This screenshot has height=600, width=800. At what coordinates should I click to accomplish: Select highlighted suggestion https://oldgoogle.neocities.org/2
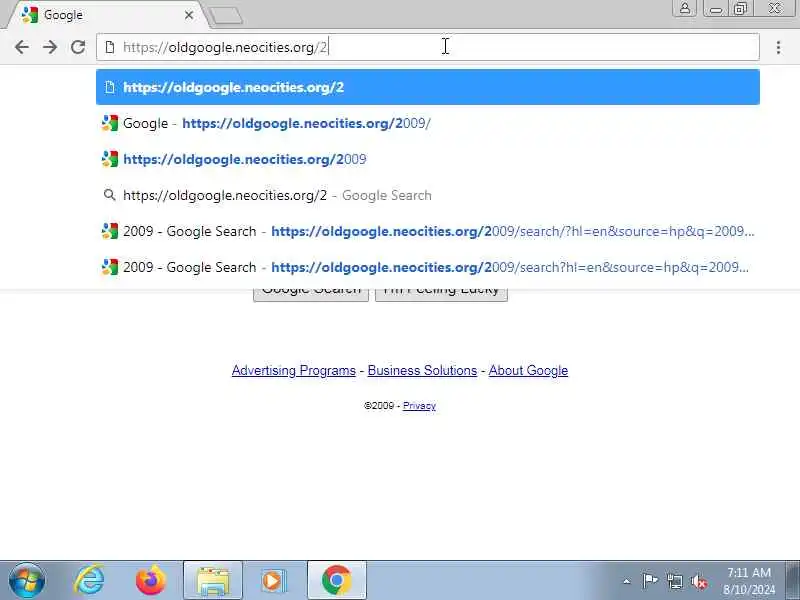(428, 87)
